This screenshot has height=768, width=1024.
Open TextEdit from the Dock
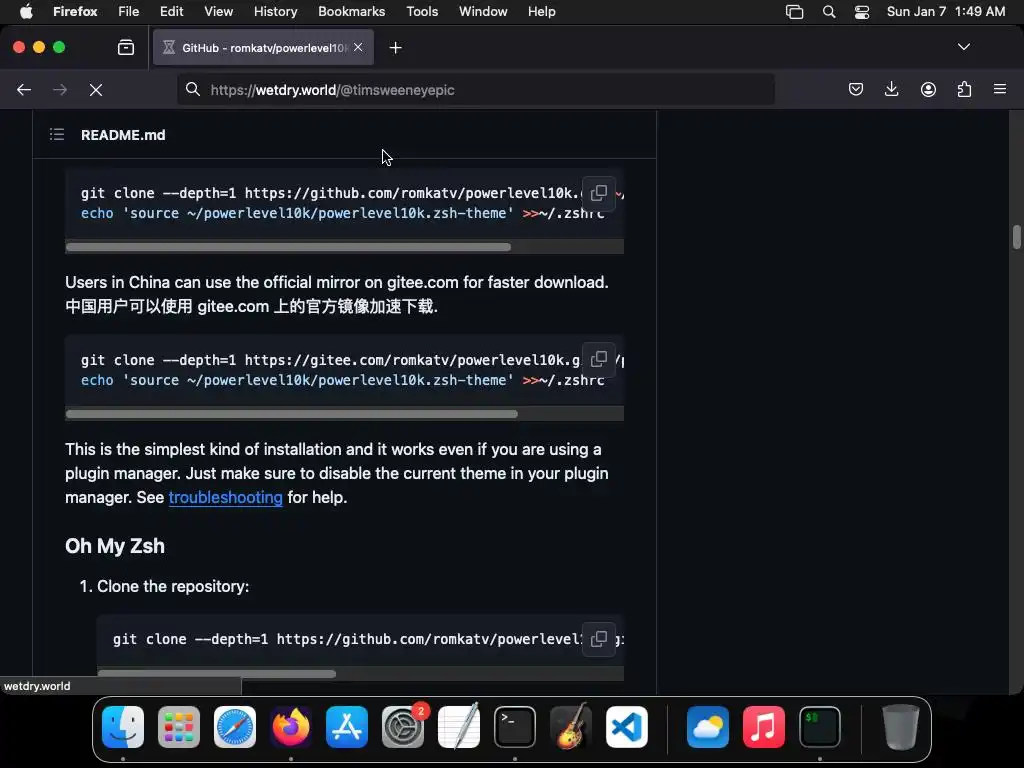(x=459, y=727)
